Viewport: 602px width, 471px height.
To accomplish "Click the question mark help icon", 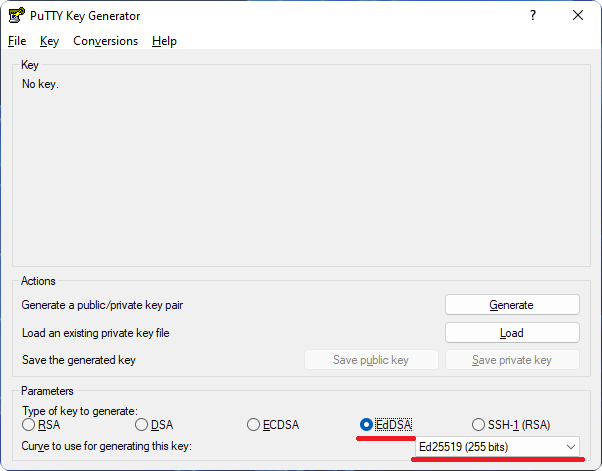I will pos(533,15).
